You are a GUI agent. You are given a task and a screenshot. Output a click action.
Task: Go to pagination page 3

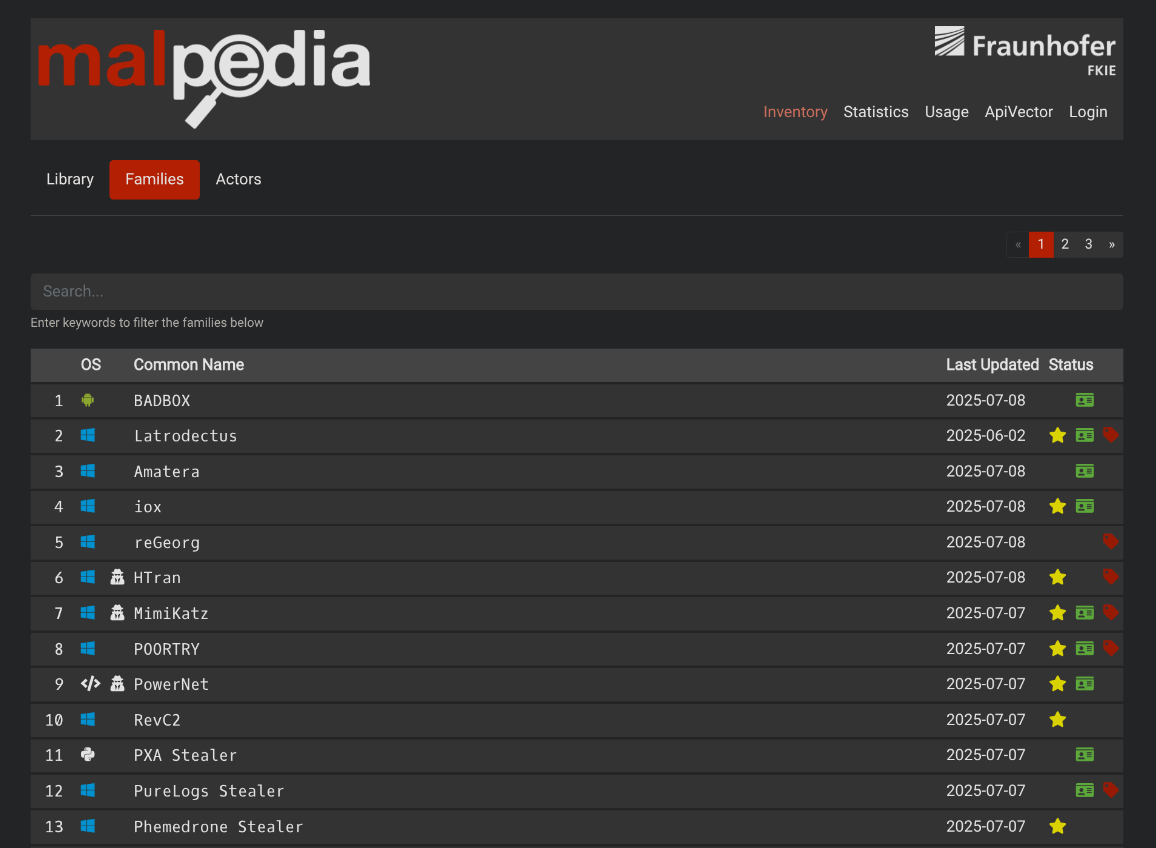(x=1088, y=244)
